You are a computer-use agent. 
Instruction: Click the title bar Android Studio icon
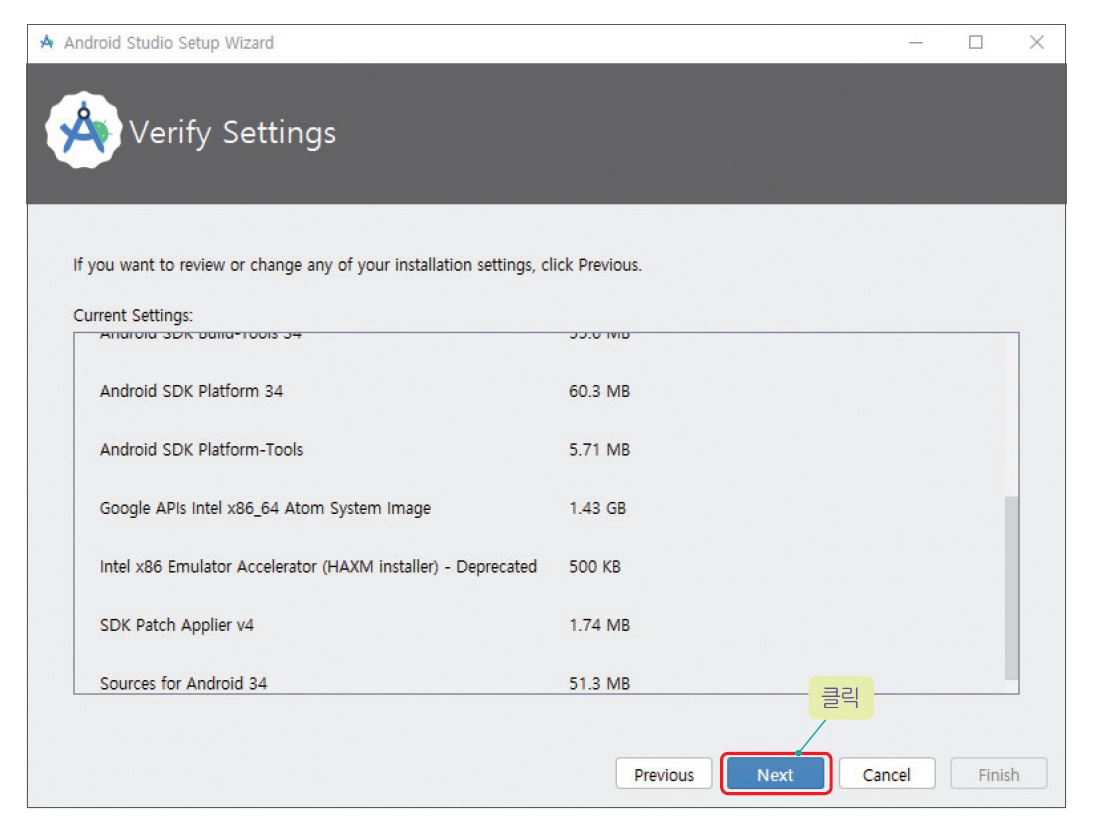point(47,43)
